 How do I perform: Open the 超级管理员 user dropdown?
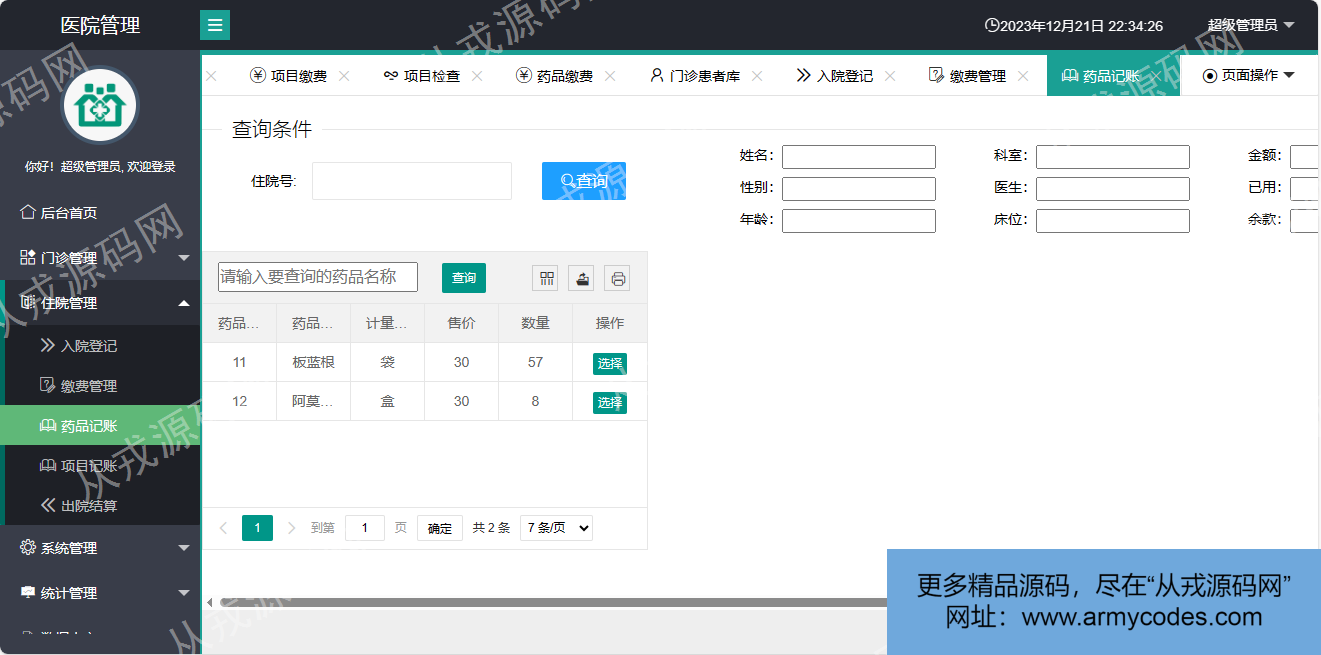pos(1250,25)
